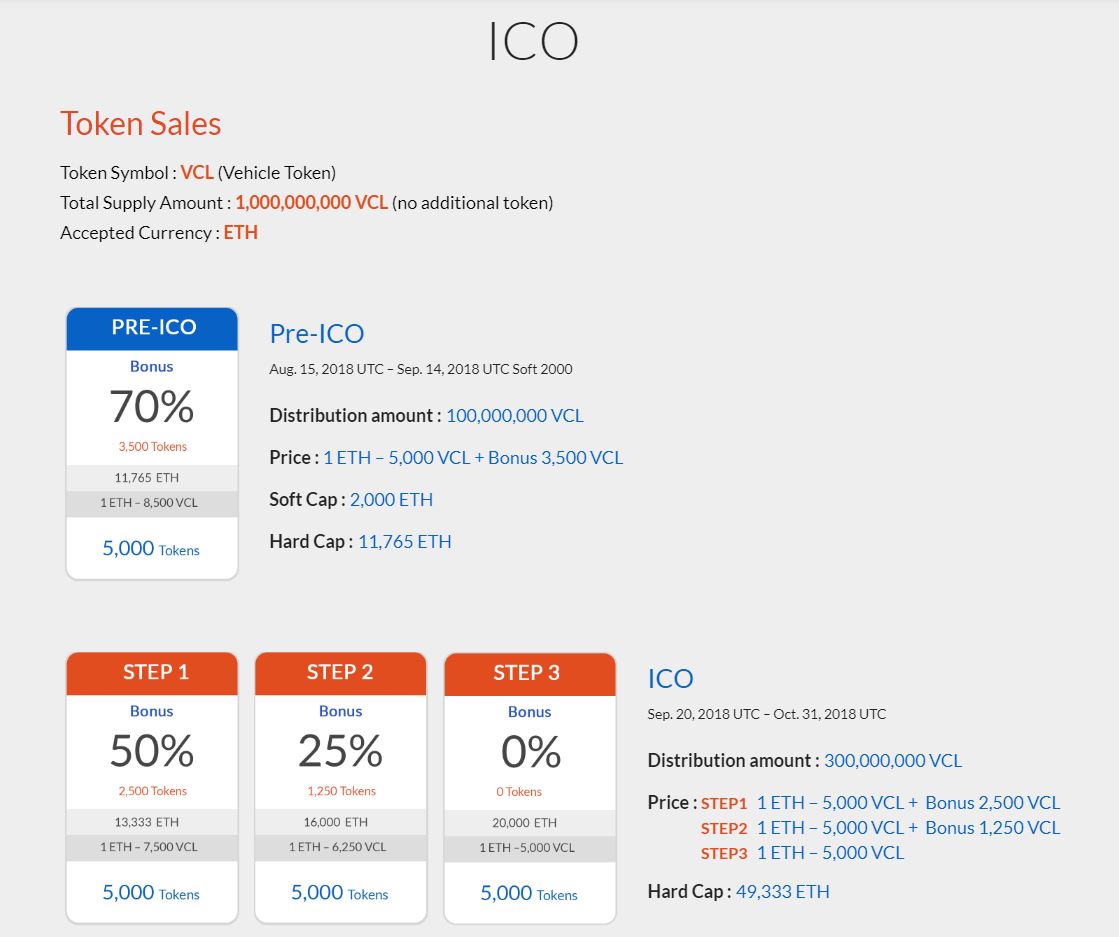Click the 50% bonus in STEP 1
The width and height of the screenshot is (1119, 937).
(x=152, y=751)
